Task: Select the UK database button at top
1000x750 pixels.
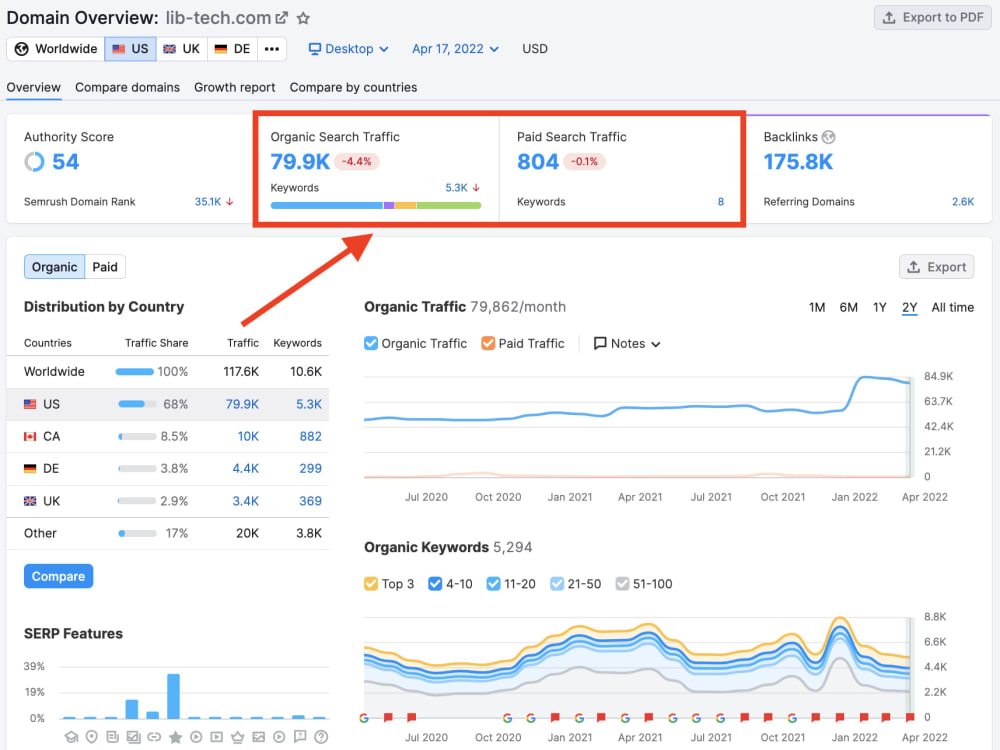Action: pyautogui.click(x=182, y=49)
